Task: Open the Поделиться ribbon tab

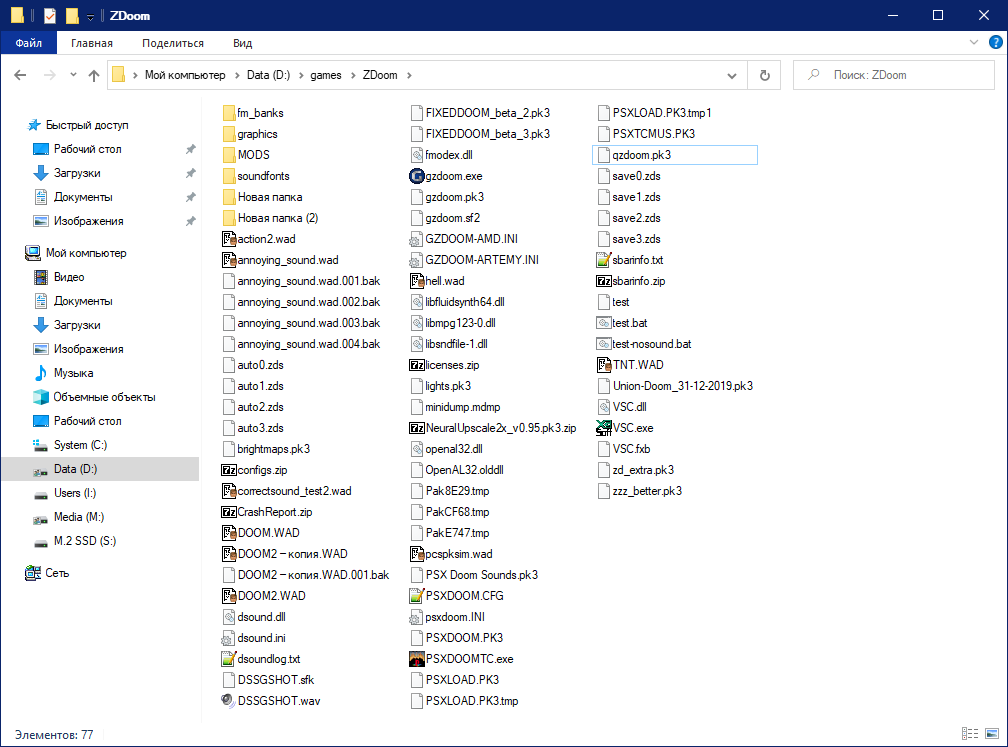Action: pos(173,43)
